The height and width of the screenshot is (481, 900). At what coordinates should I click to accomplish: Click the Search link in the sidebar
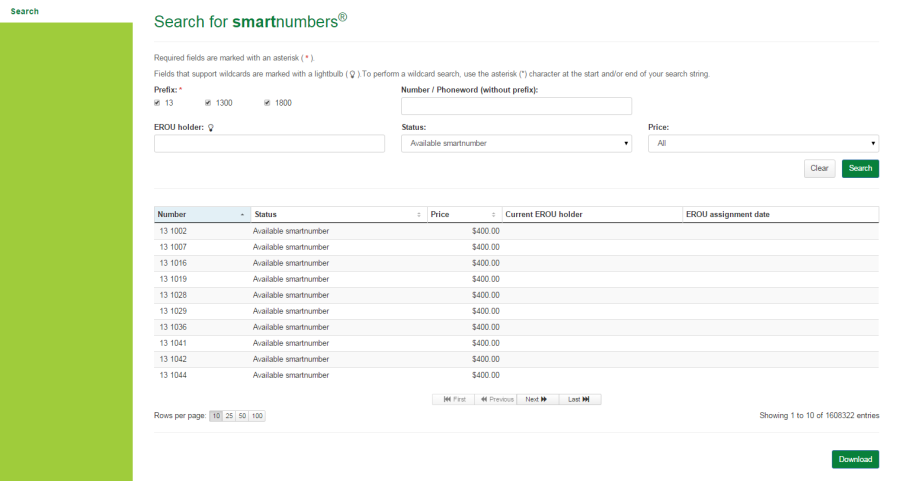[25, 11]
